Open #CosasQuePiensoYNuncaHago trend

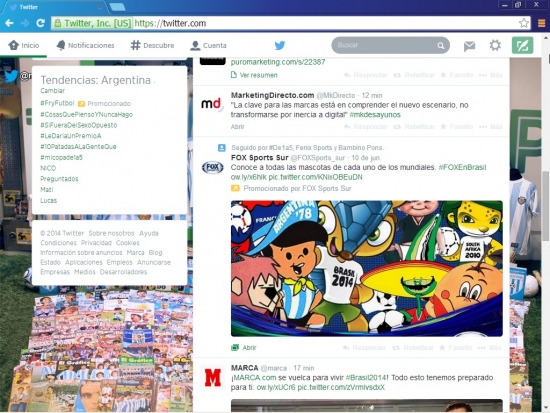86,114
